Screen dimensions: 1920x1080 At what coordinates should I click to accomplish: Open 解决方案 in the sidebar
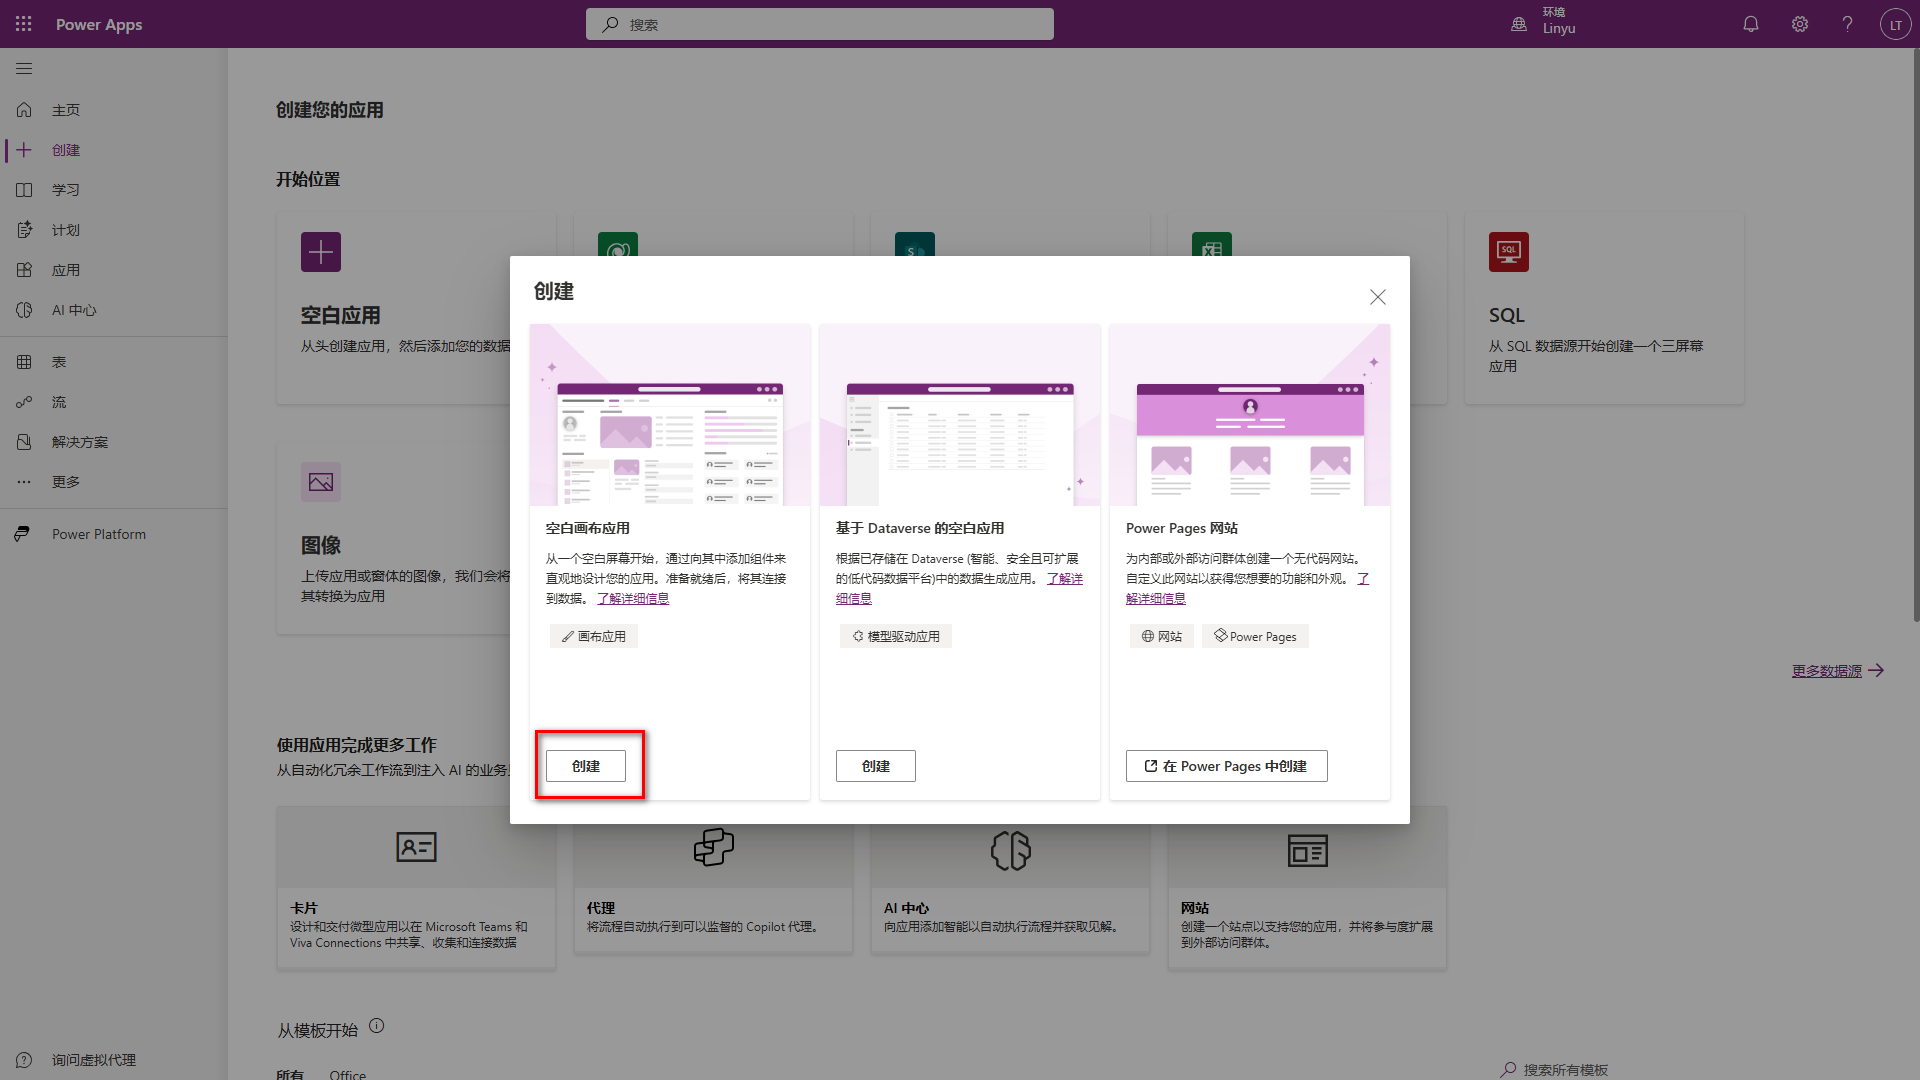[79, 442]
